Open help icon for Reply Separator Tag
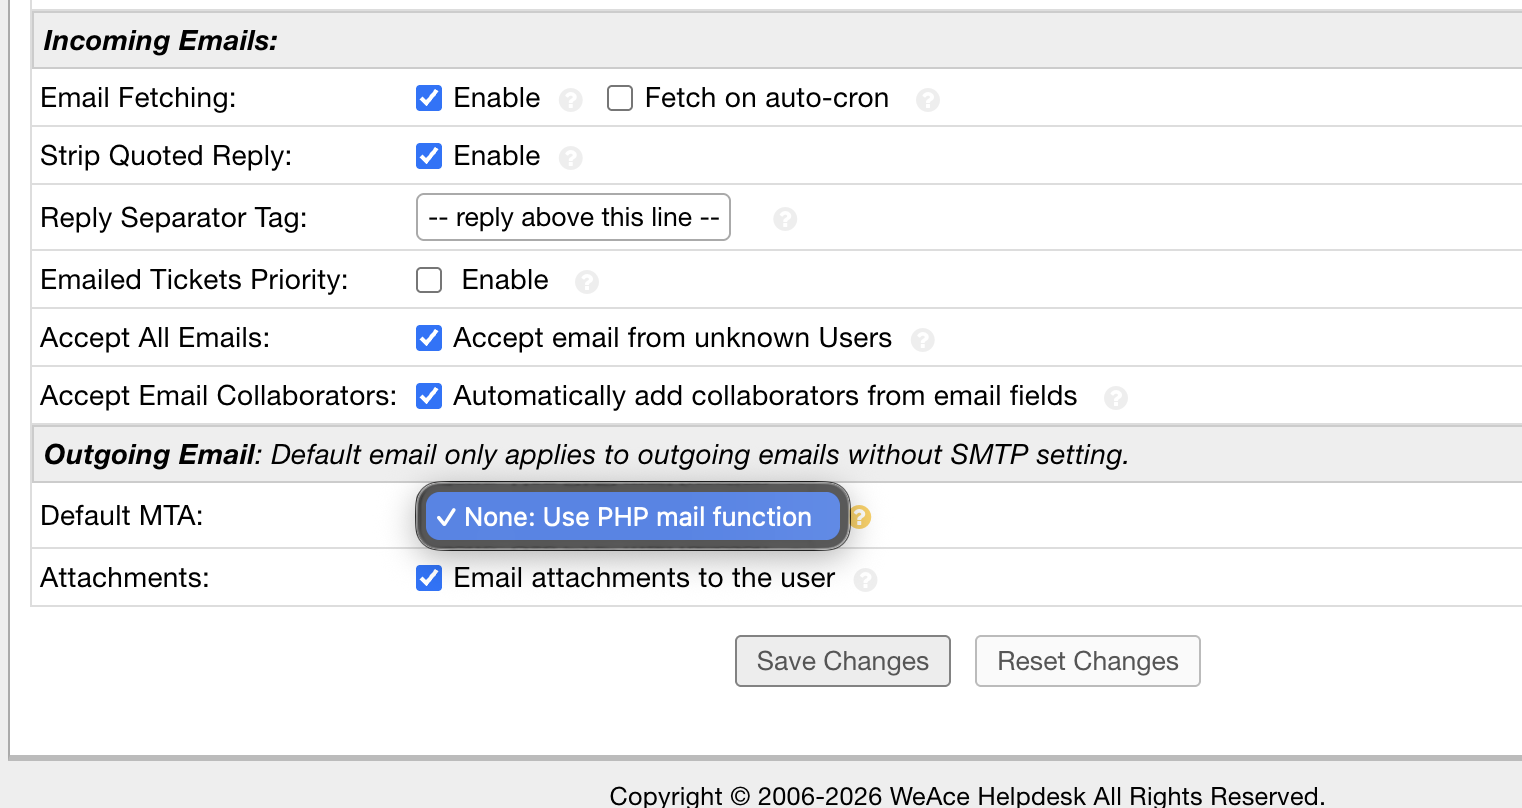Viewport: 1522px width, 808px height. tap(785, 219)
